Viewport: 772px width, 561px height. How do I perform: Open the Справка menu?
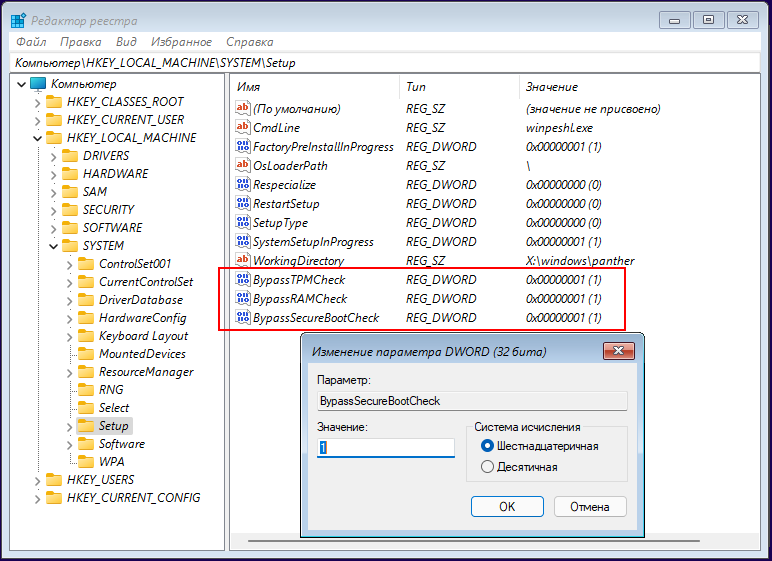pos(250,42)
